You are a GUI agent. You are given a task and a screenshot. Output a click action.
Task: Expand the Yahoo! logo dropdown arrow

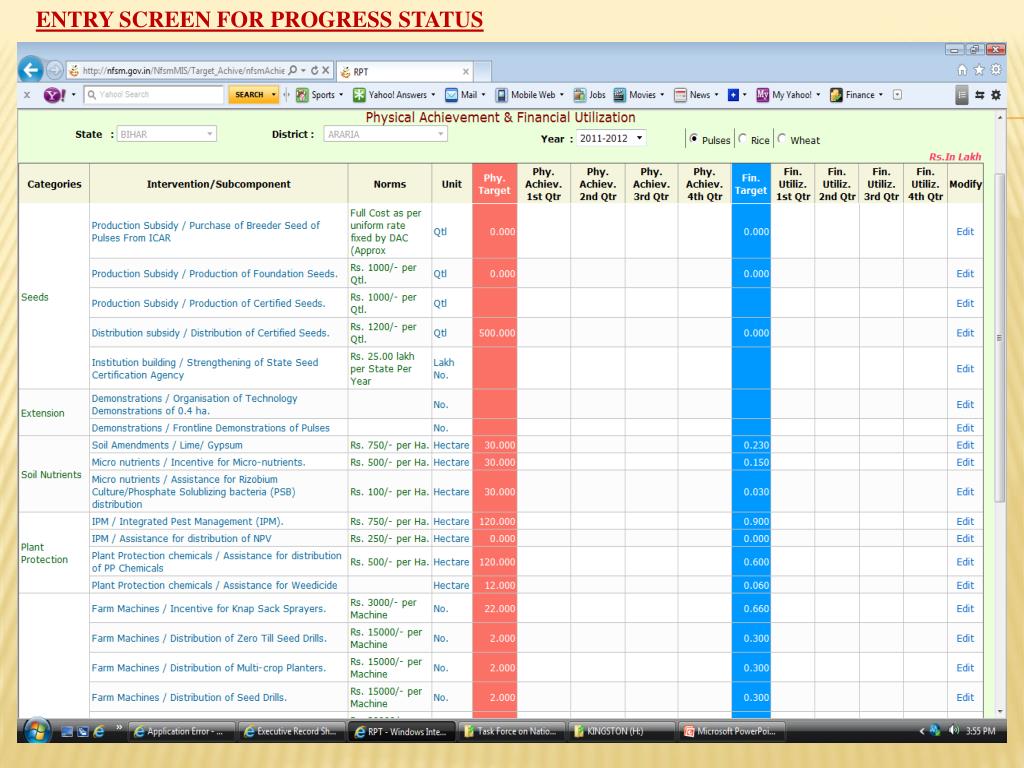73,95
